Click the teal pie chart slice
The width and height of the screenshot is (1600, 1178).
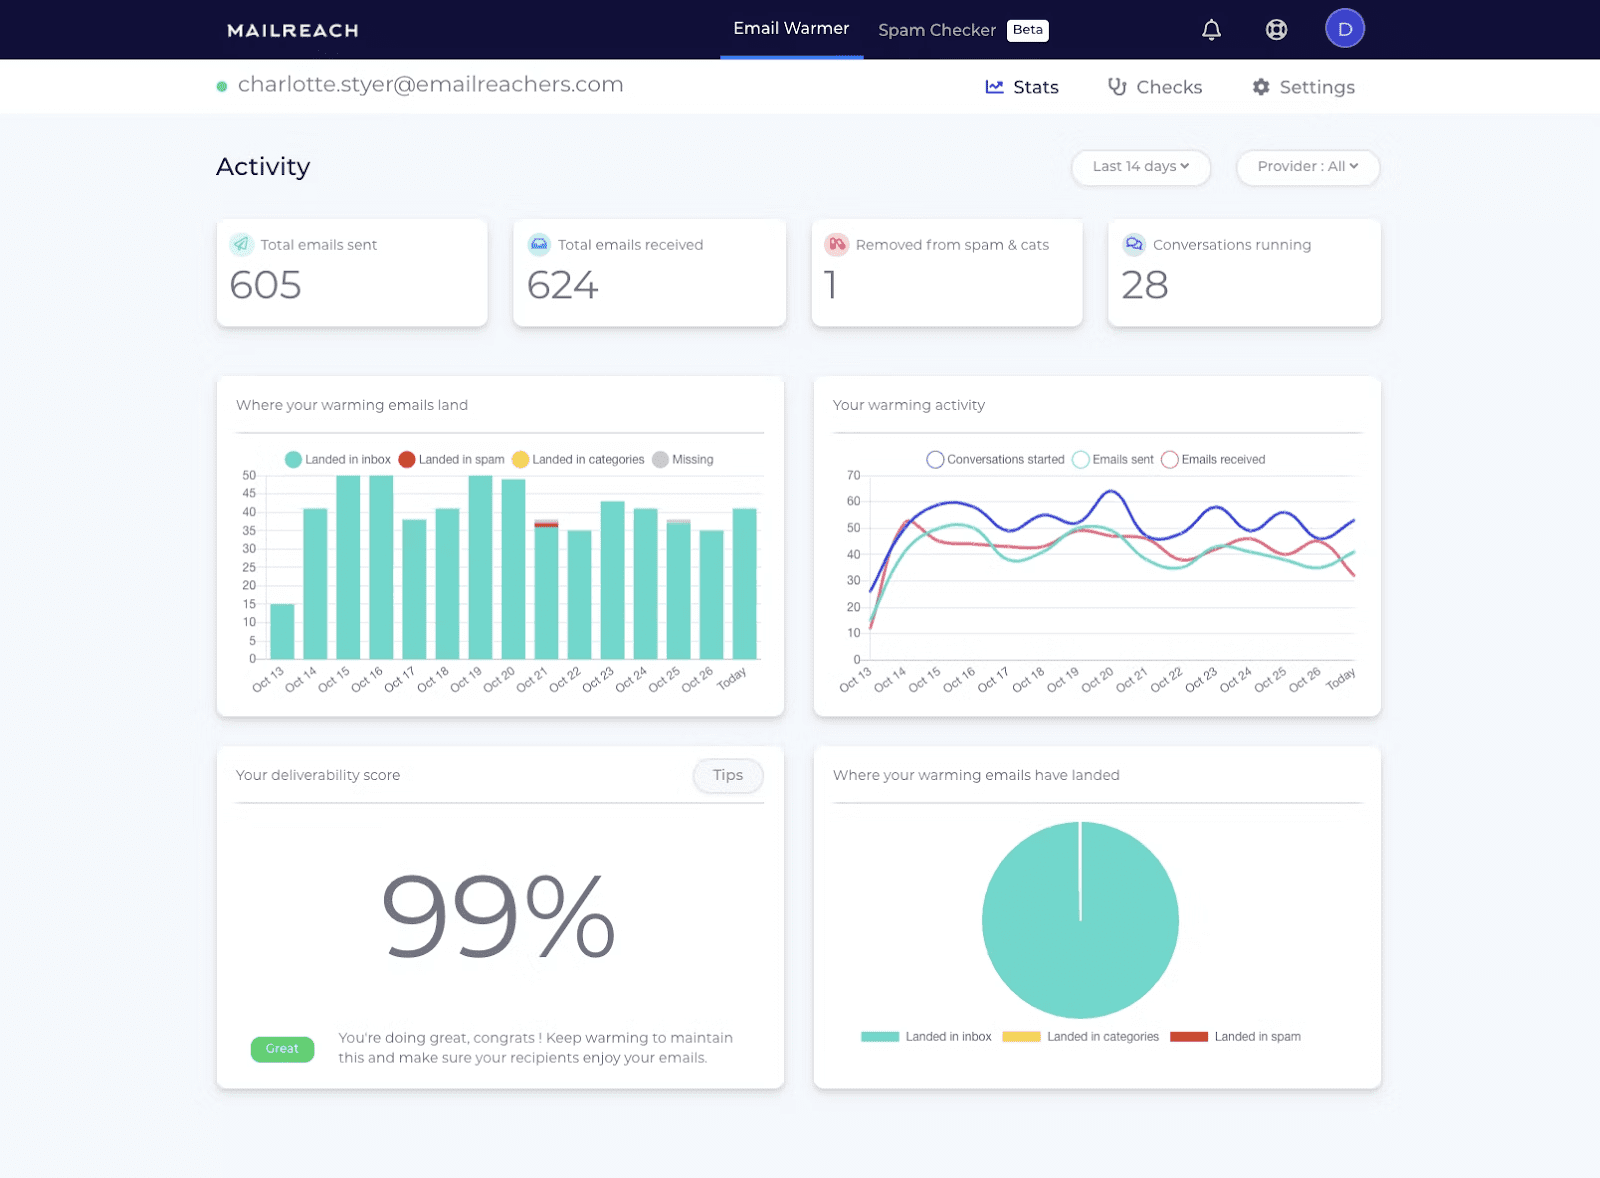pos(1080,921)
